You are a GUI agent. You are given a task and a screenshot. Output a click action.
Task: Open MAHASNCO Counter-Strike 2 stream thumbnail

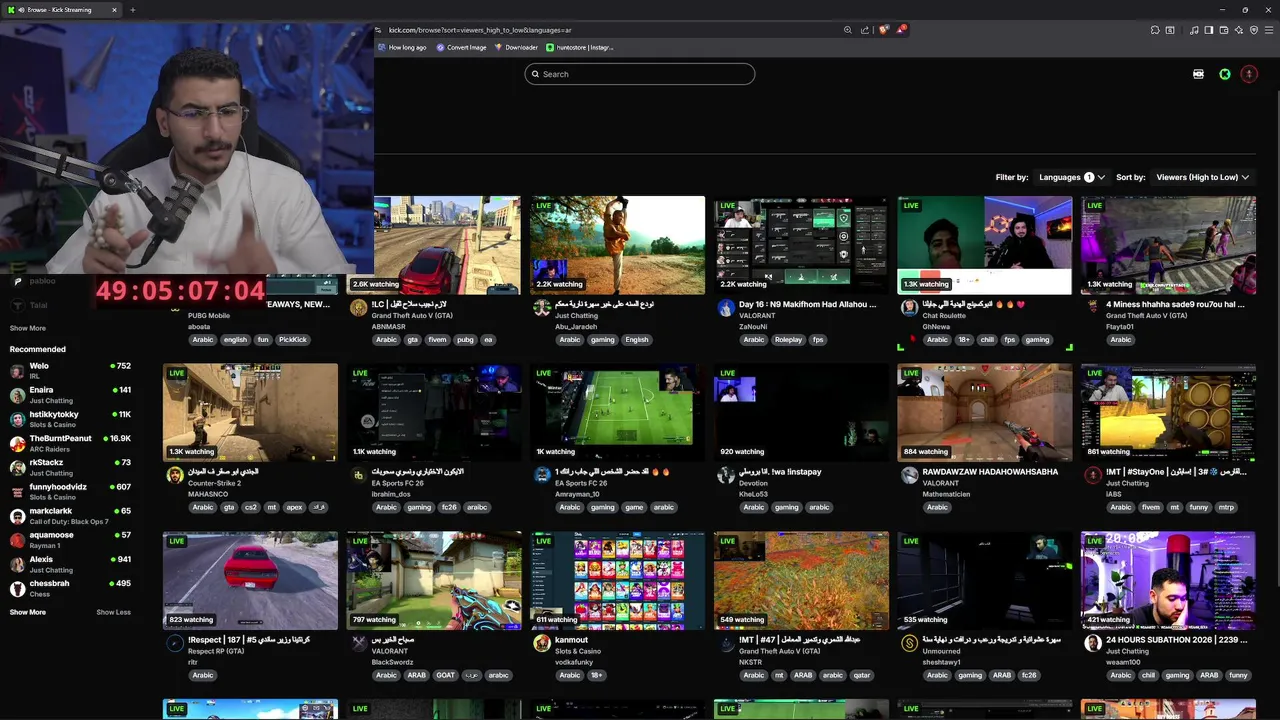point(250,413)
